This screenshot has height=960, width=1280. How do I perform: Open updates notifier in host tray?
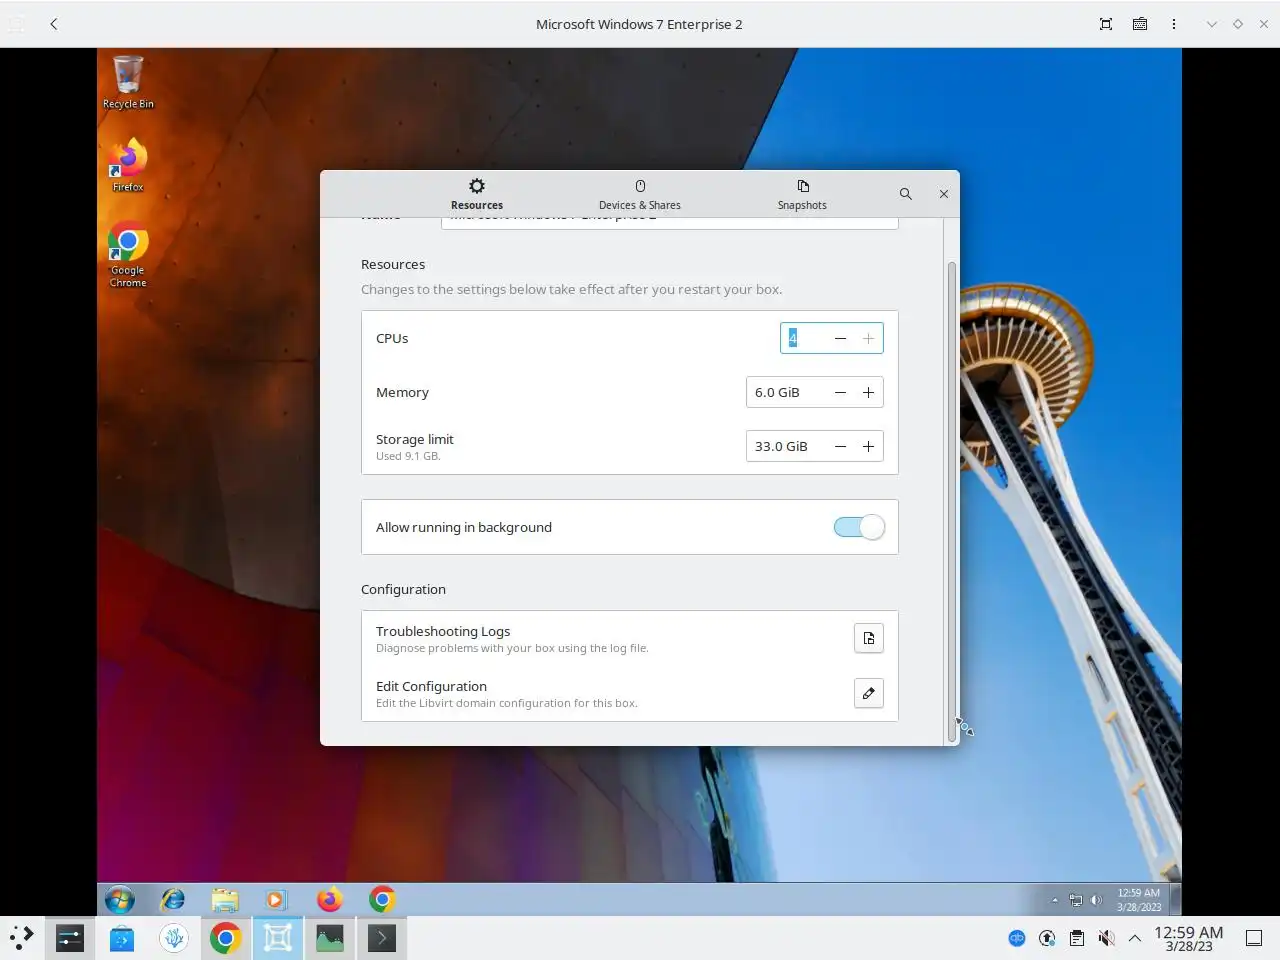(x=1047, y=938)
